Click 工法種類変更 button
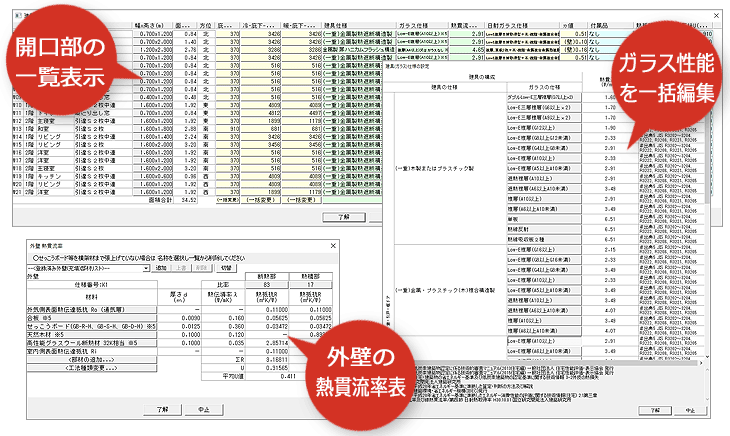730x436 pixels. pos(92,368)
